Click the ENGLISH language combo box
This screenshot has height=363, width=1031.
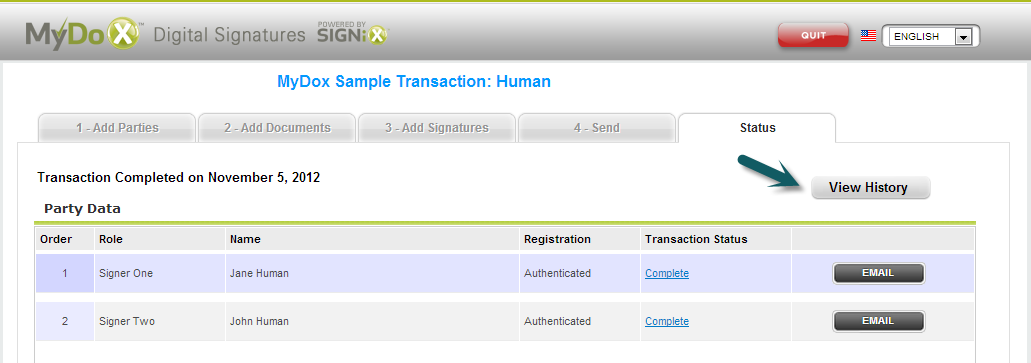tap(930, 37)
